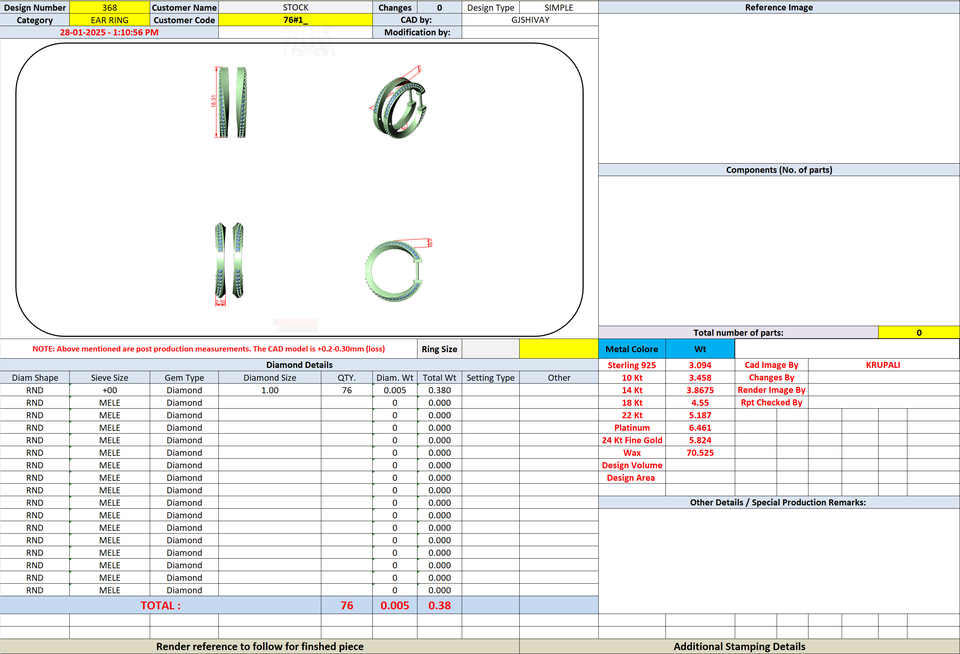
Task: Click the front-view earring pair render
Action: [229, 263]
